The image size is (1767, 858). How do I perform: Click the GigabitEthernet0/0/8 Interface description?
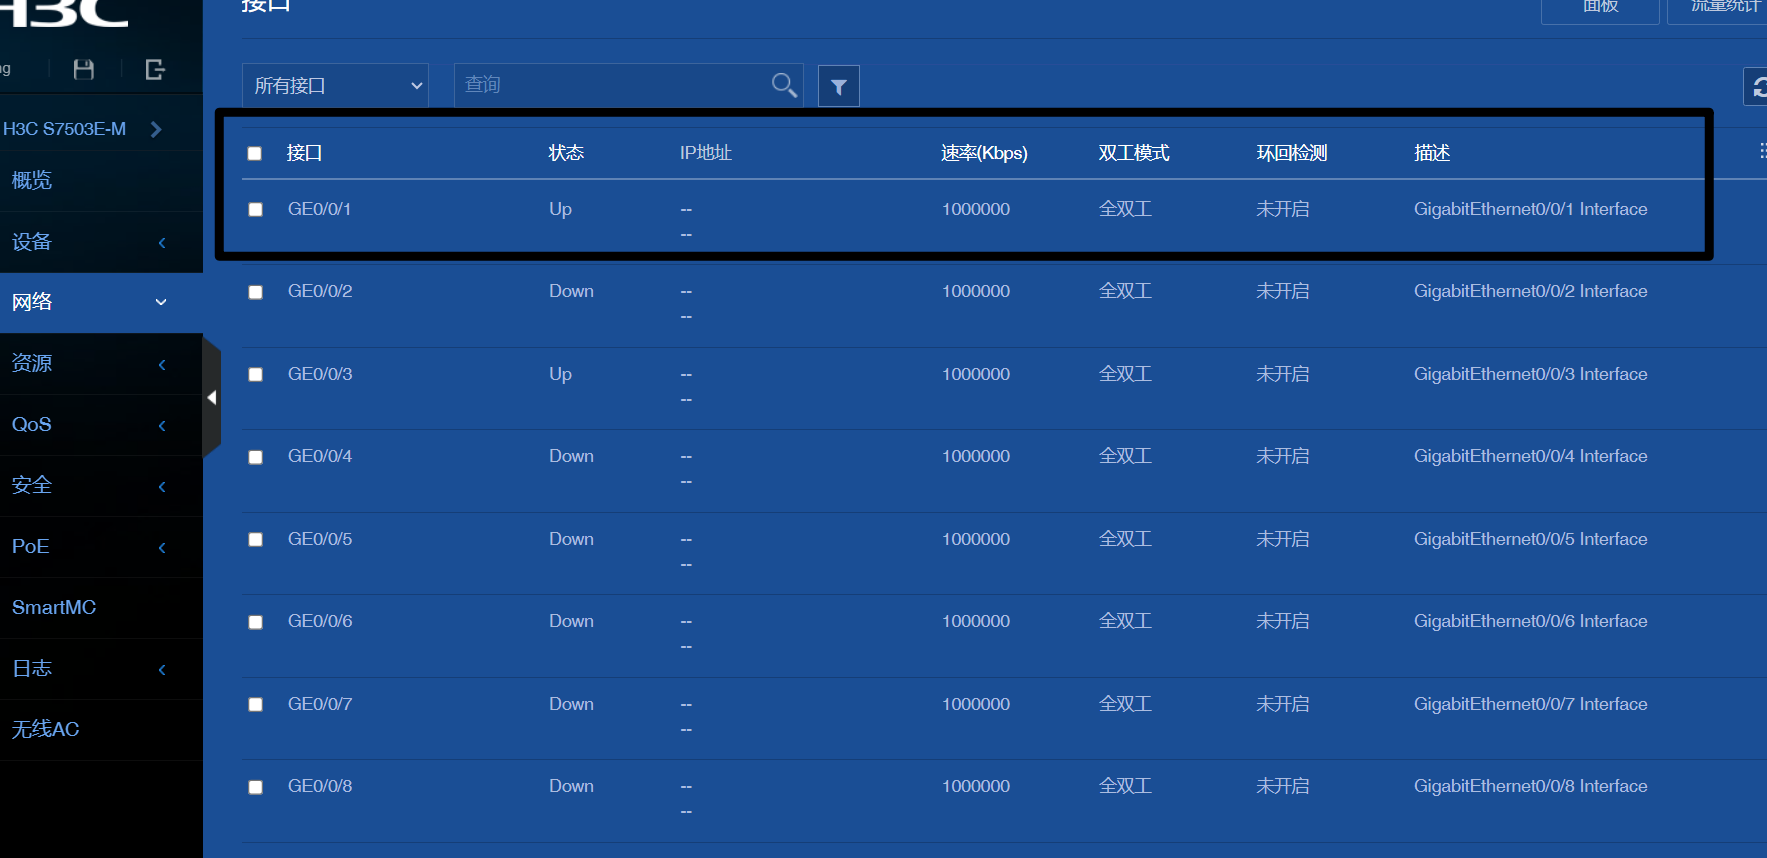coord(1530,786)
